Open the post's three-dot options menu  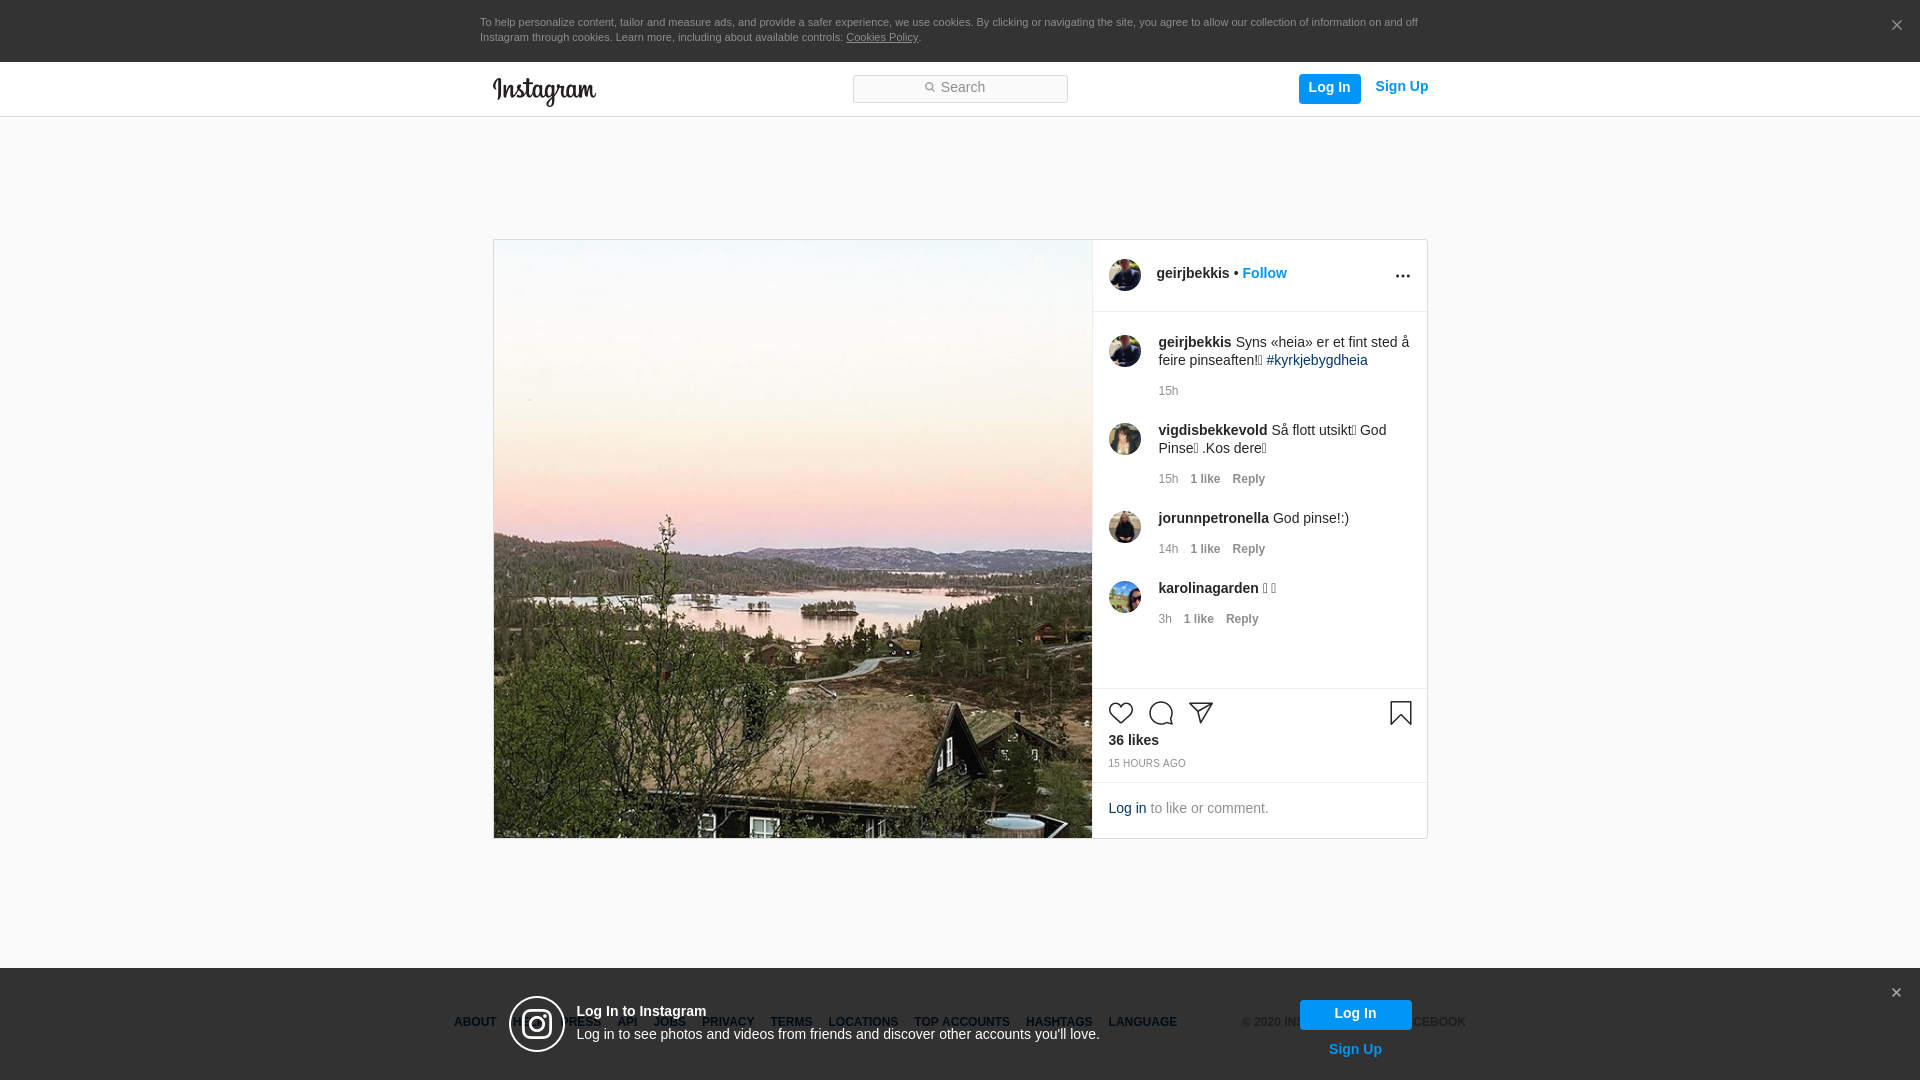1402,276
